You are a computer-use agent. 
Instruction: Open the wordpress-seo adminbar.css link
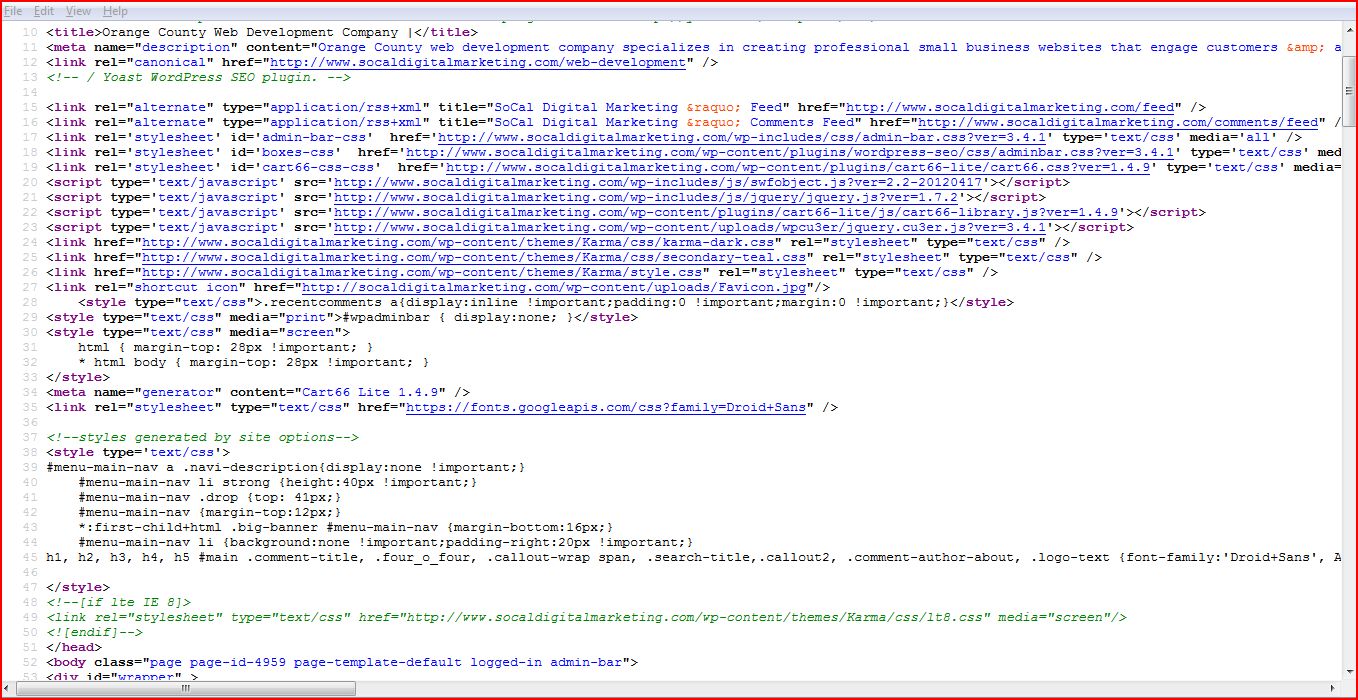click(788, 152)
